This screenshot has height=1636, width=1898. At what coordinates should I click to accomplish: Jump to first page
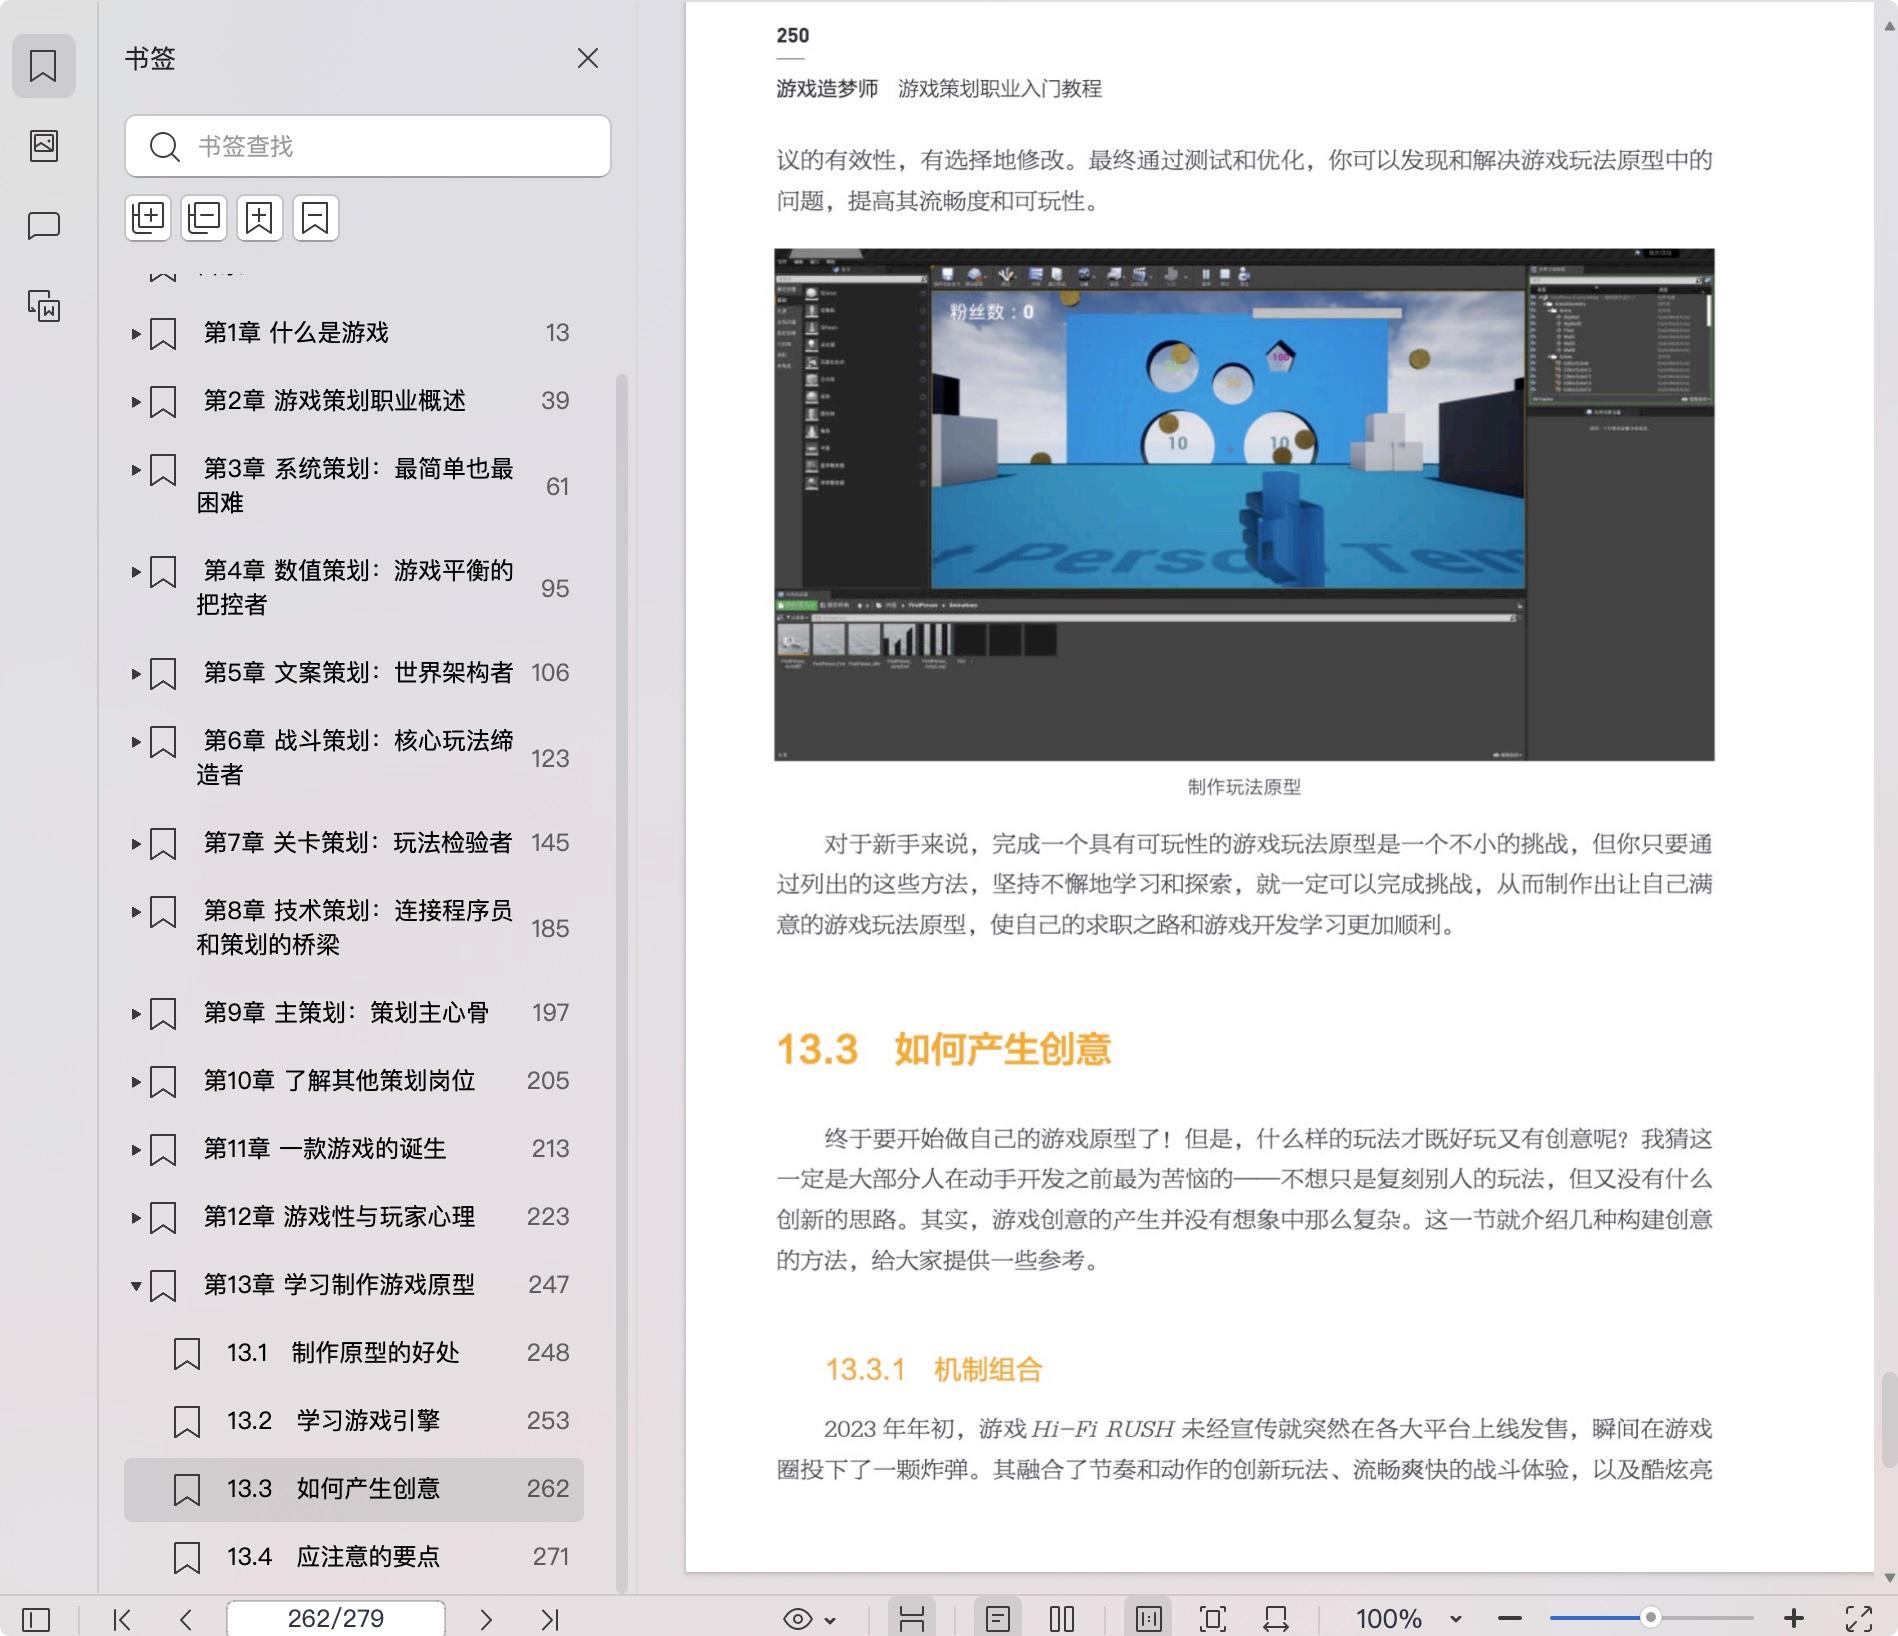coord(122,1619)
